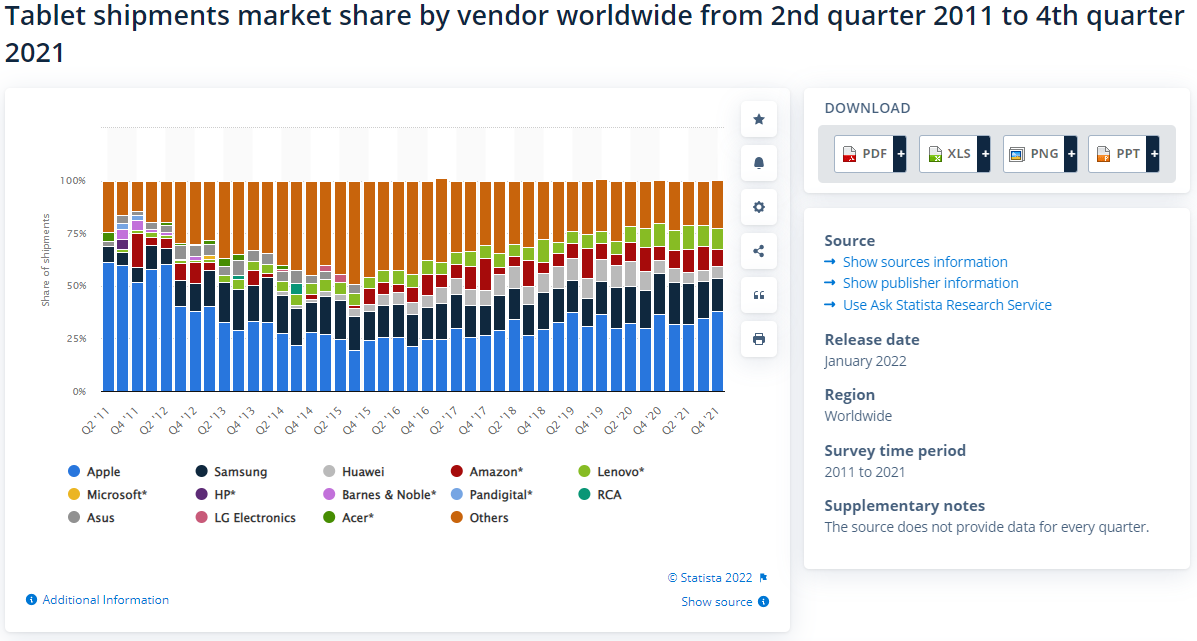Download the chart as PDF
This screenshot has width=1197, height=641.
pyautogui.click(x=870, y=154)
